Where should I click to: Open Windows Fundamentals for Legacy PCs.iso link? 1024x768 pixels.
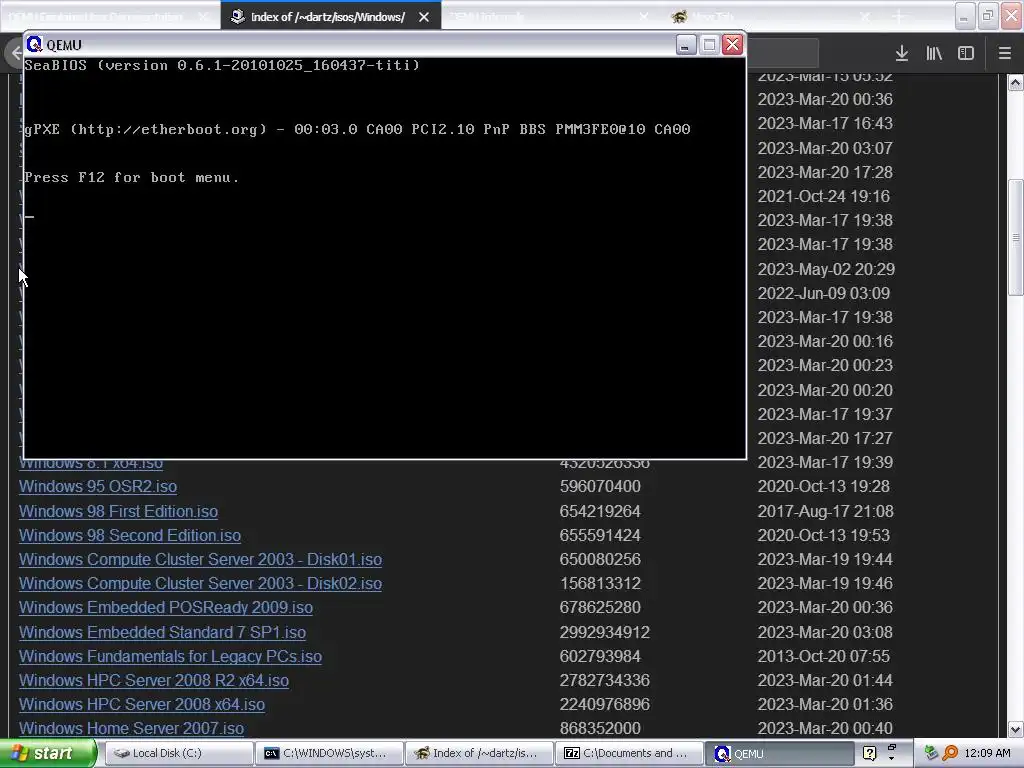[x=170, y=656]
